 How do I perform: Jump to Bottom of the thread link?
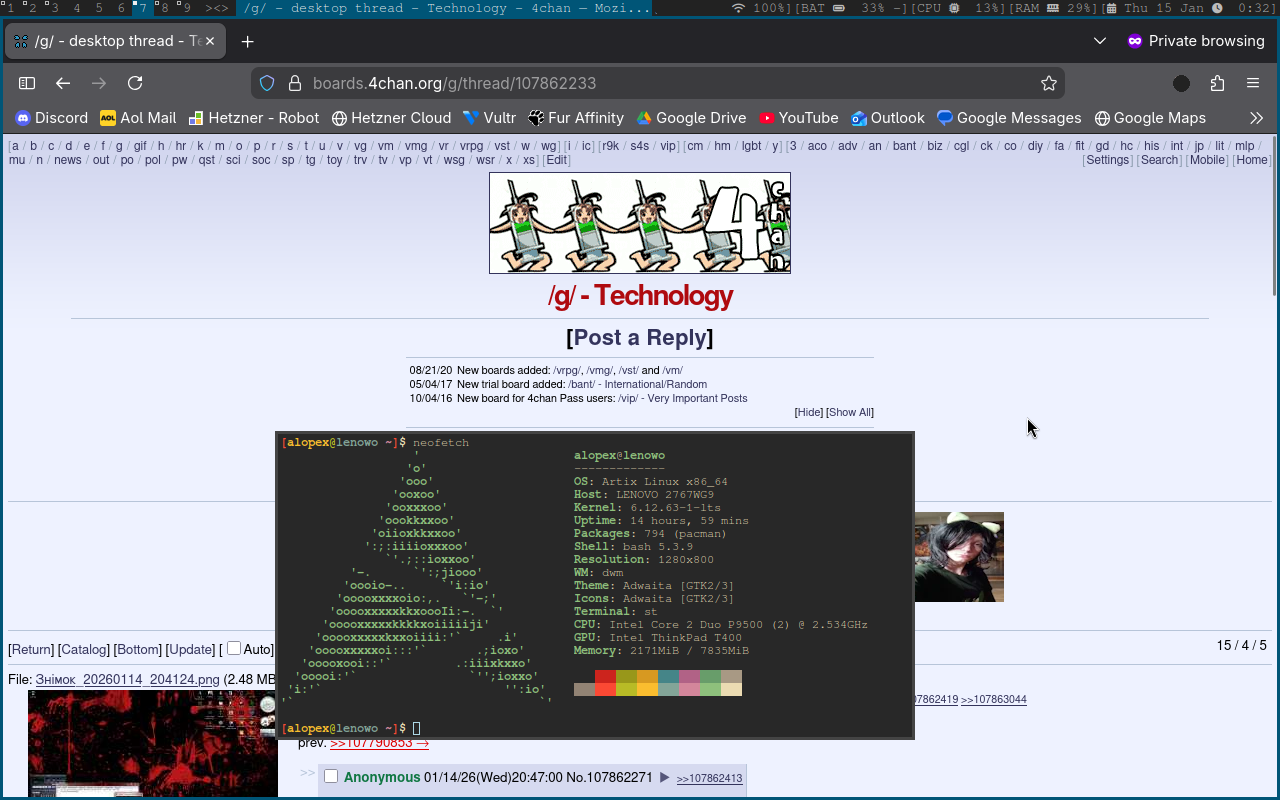tap(137, 650)
